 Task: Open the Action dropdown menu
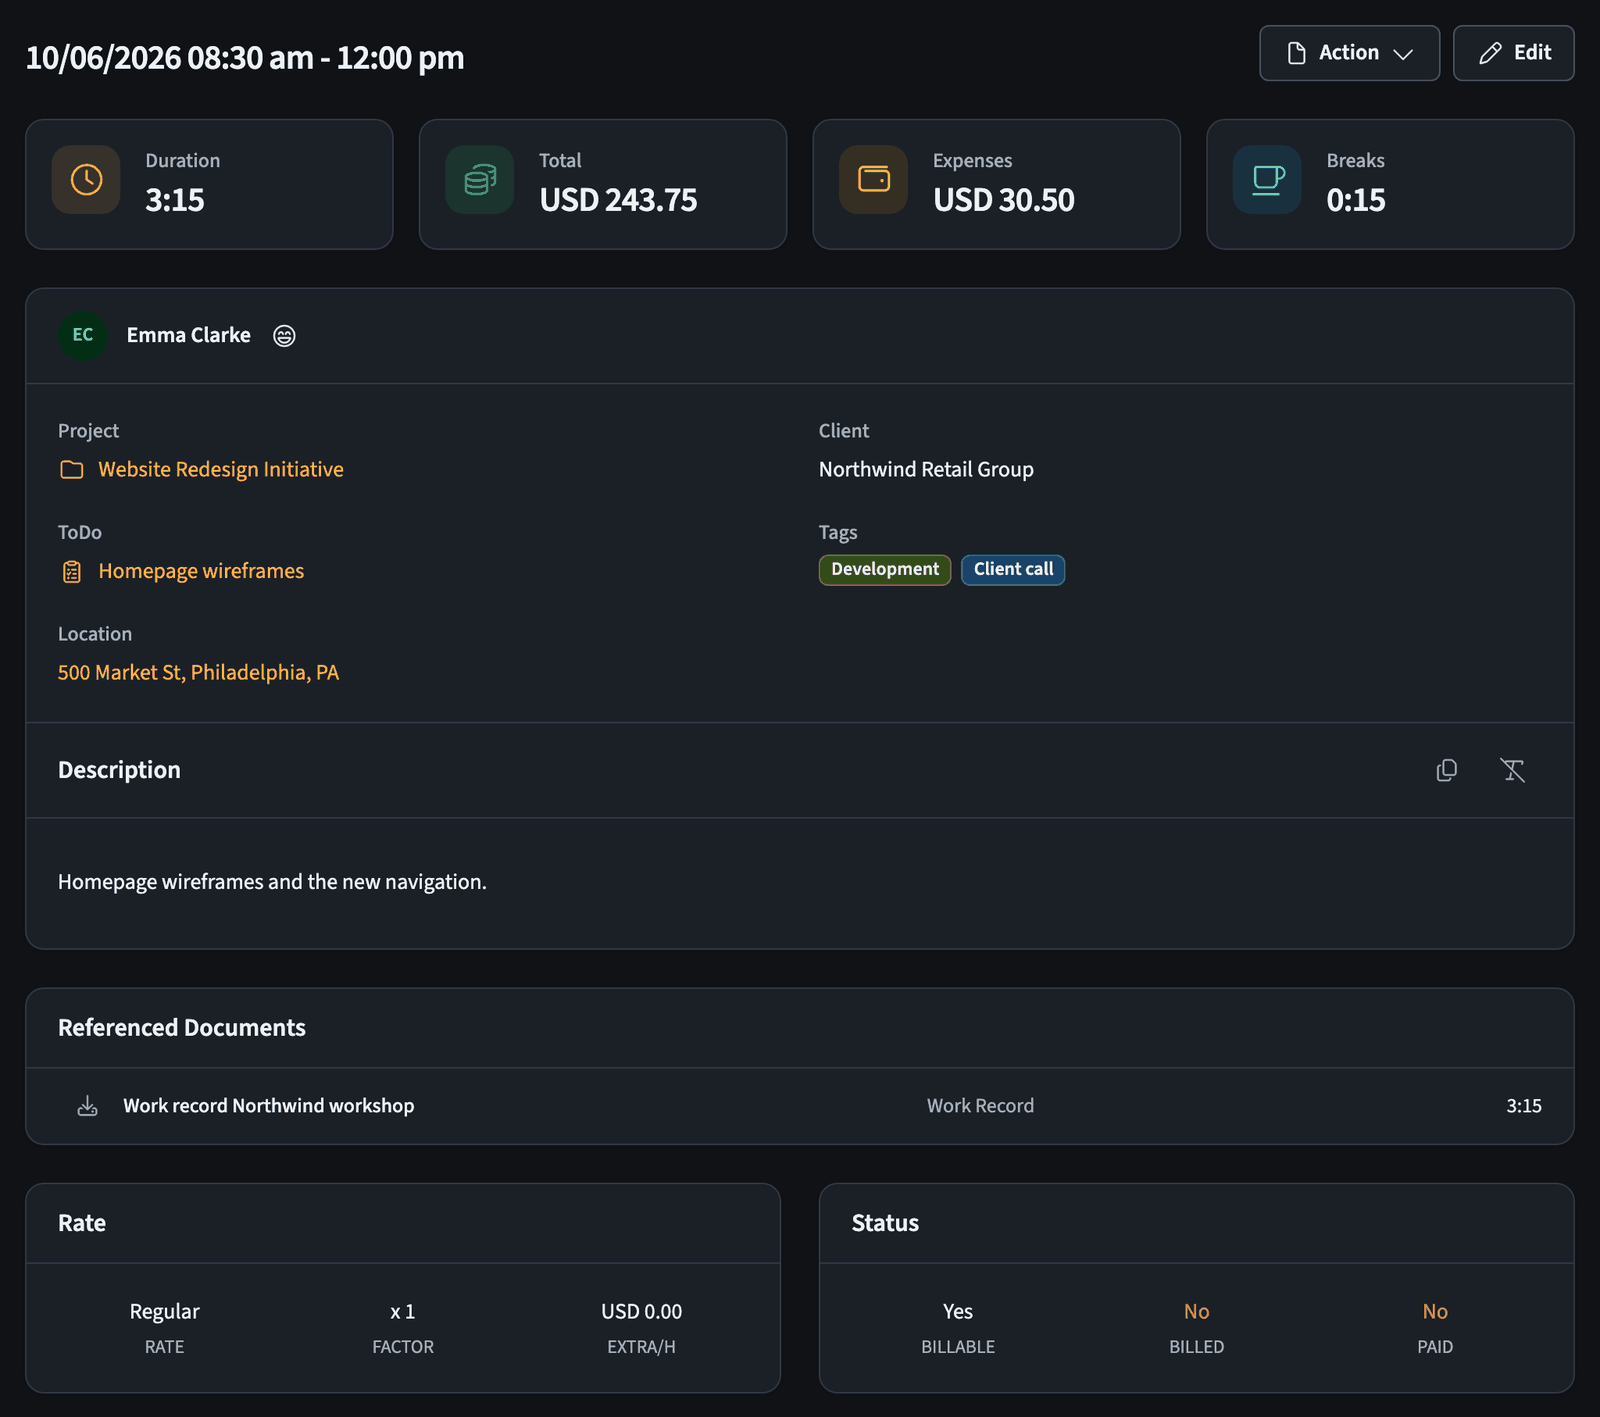tap(1349, 53)
